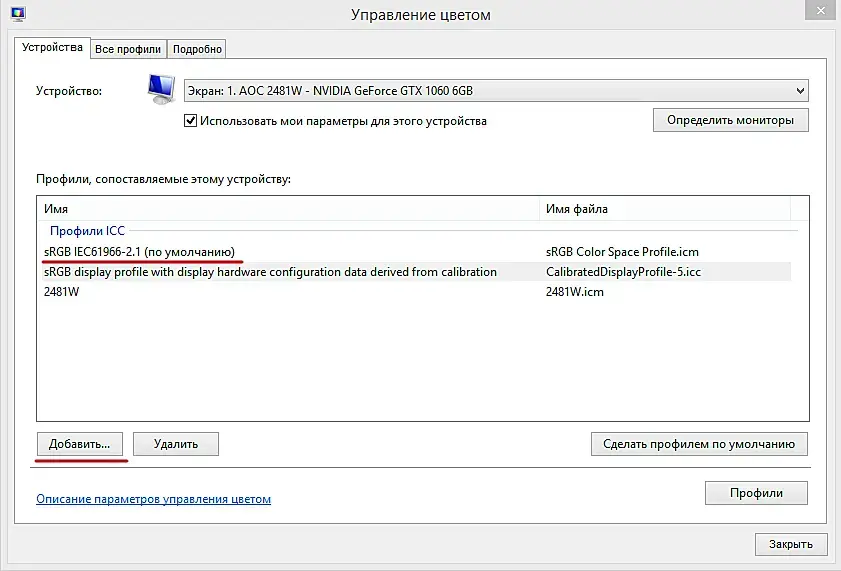Screen dimensions: 841x571
Task: Open the Все профили tab
Action: tap(128, 49)
